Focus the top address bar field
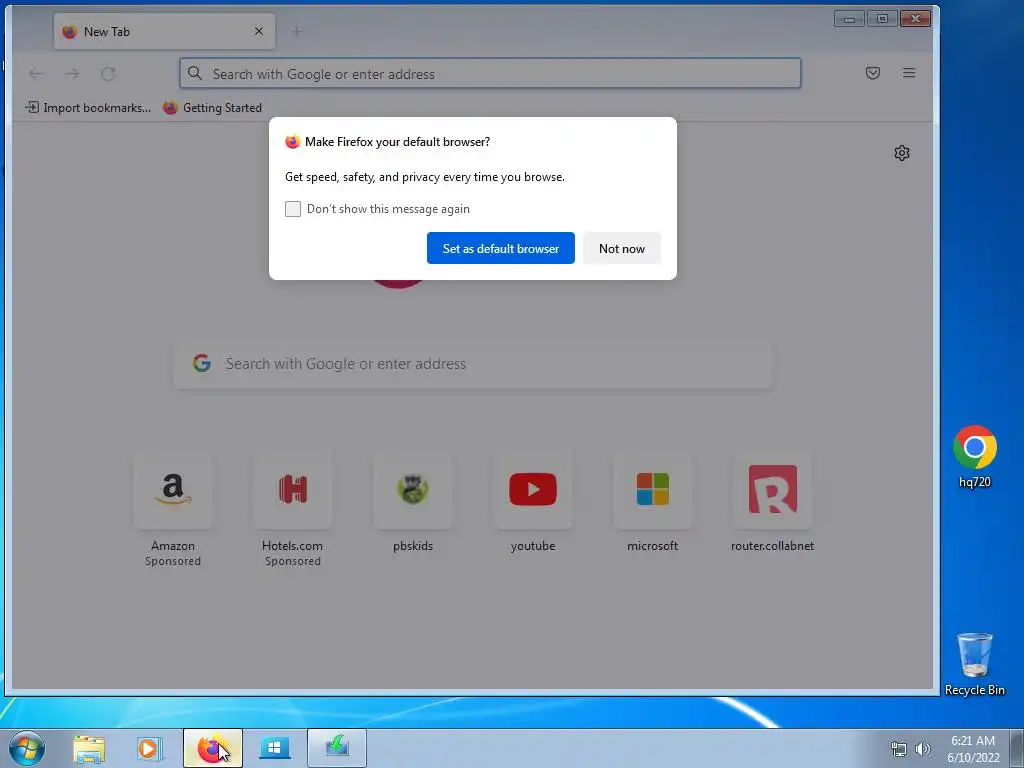This screenshot has width=1024, height=768. 490,73
